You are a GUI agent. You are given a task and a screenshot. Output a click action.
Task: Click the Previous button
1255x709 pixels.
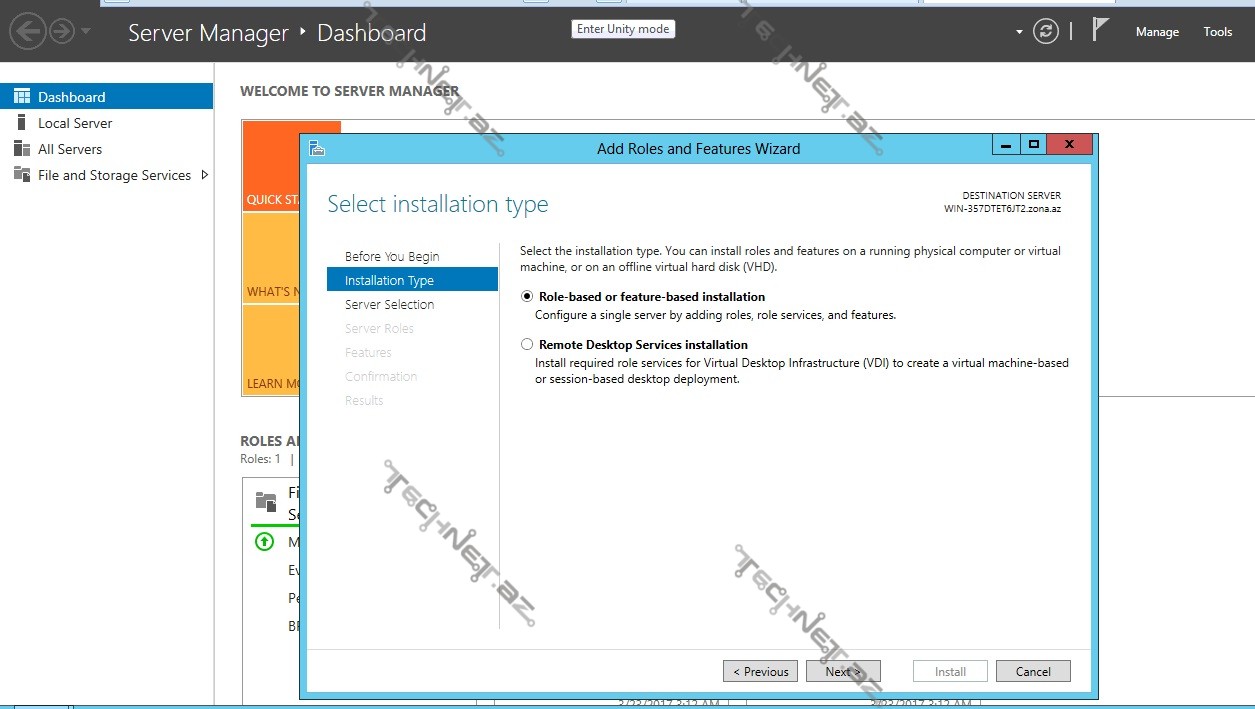(x=761, y=672)
